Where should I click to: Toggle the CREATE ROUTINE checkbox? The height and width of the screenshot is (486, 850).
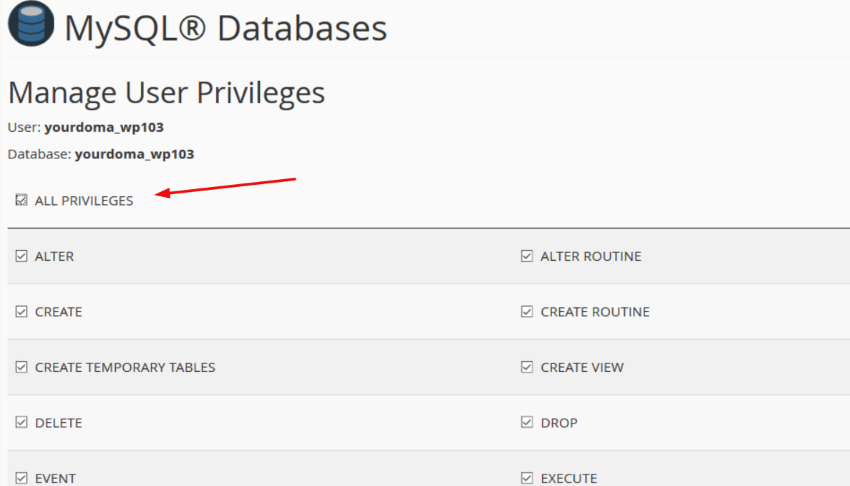pyautogui.click(x=527, y=312)
